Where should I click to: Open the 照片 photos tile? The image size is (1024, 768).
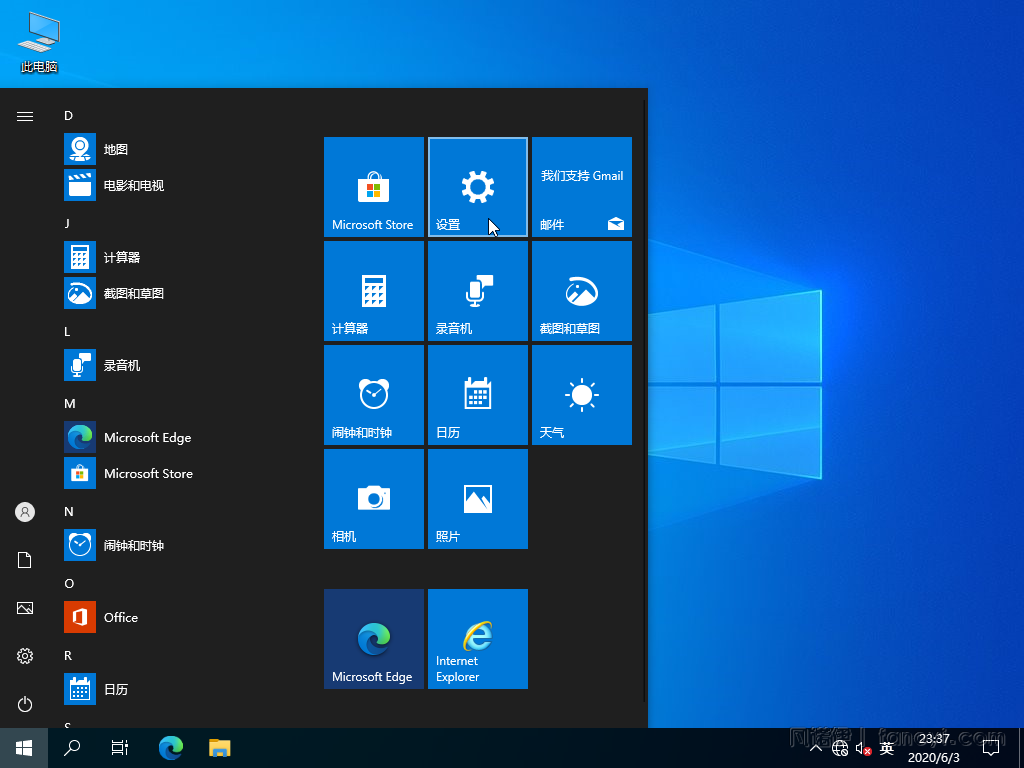pyautogui.click(x=477, y=498)
